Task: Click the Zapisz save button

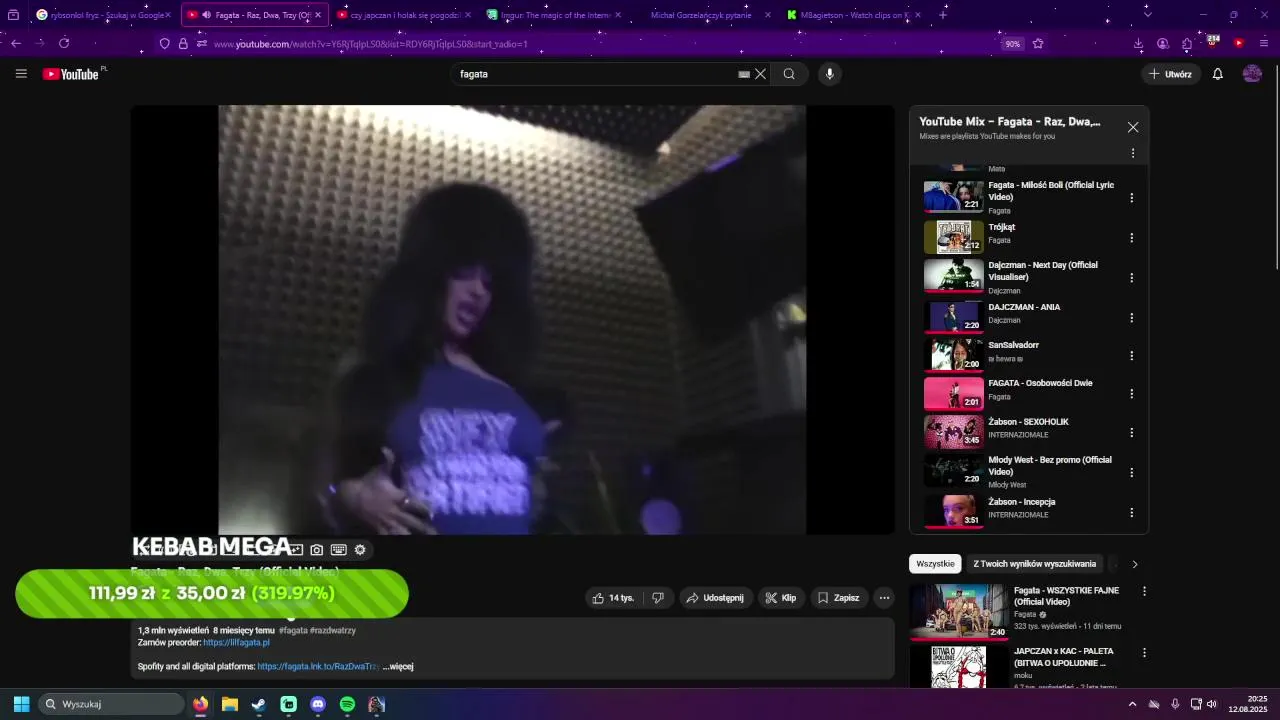Action: pos(838,598)
